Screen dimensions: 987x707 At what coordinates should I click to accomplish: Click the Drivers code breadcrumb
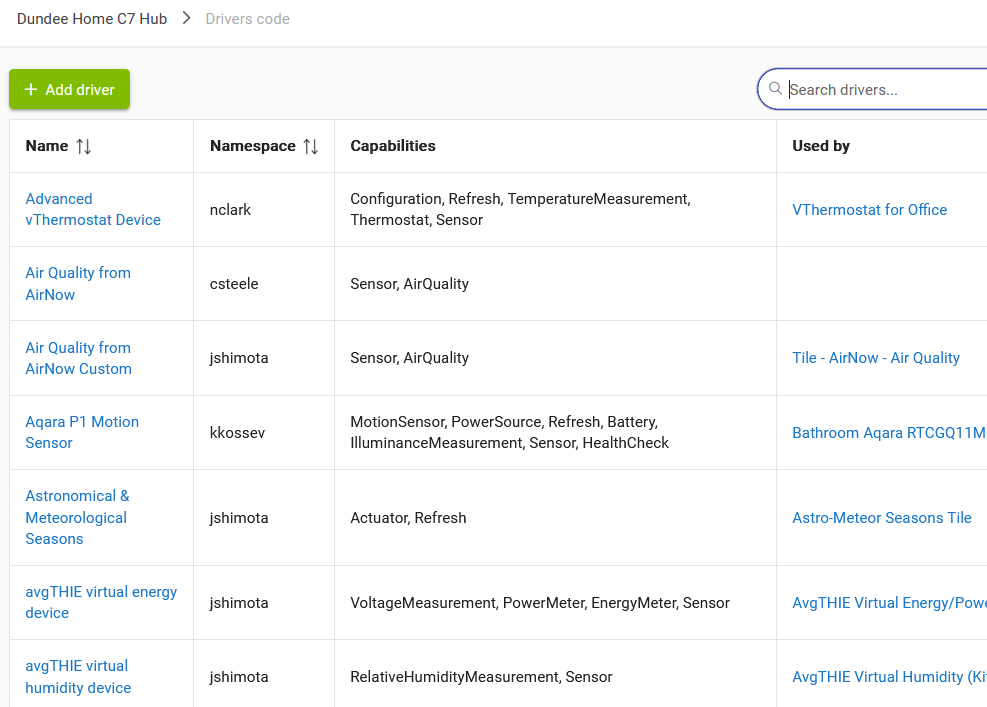(x=247, y=19)
